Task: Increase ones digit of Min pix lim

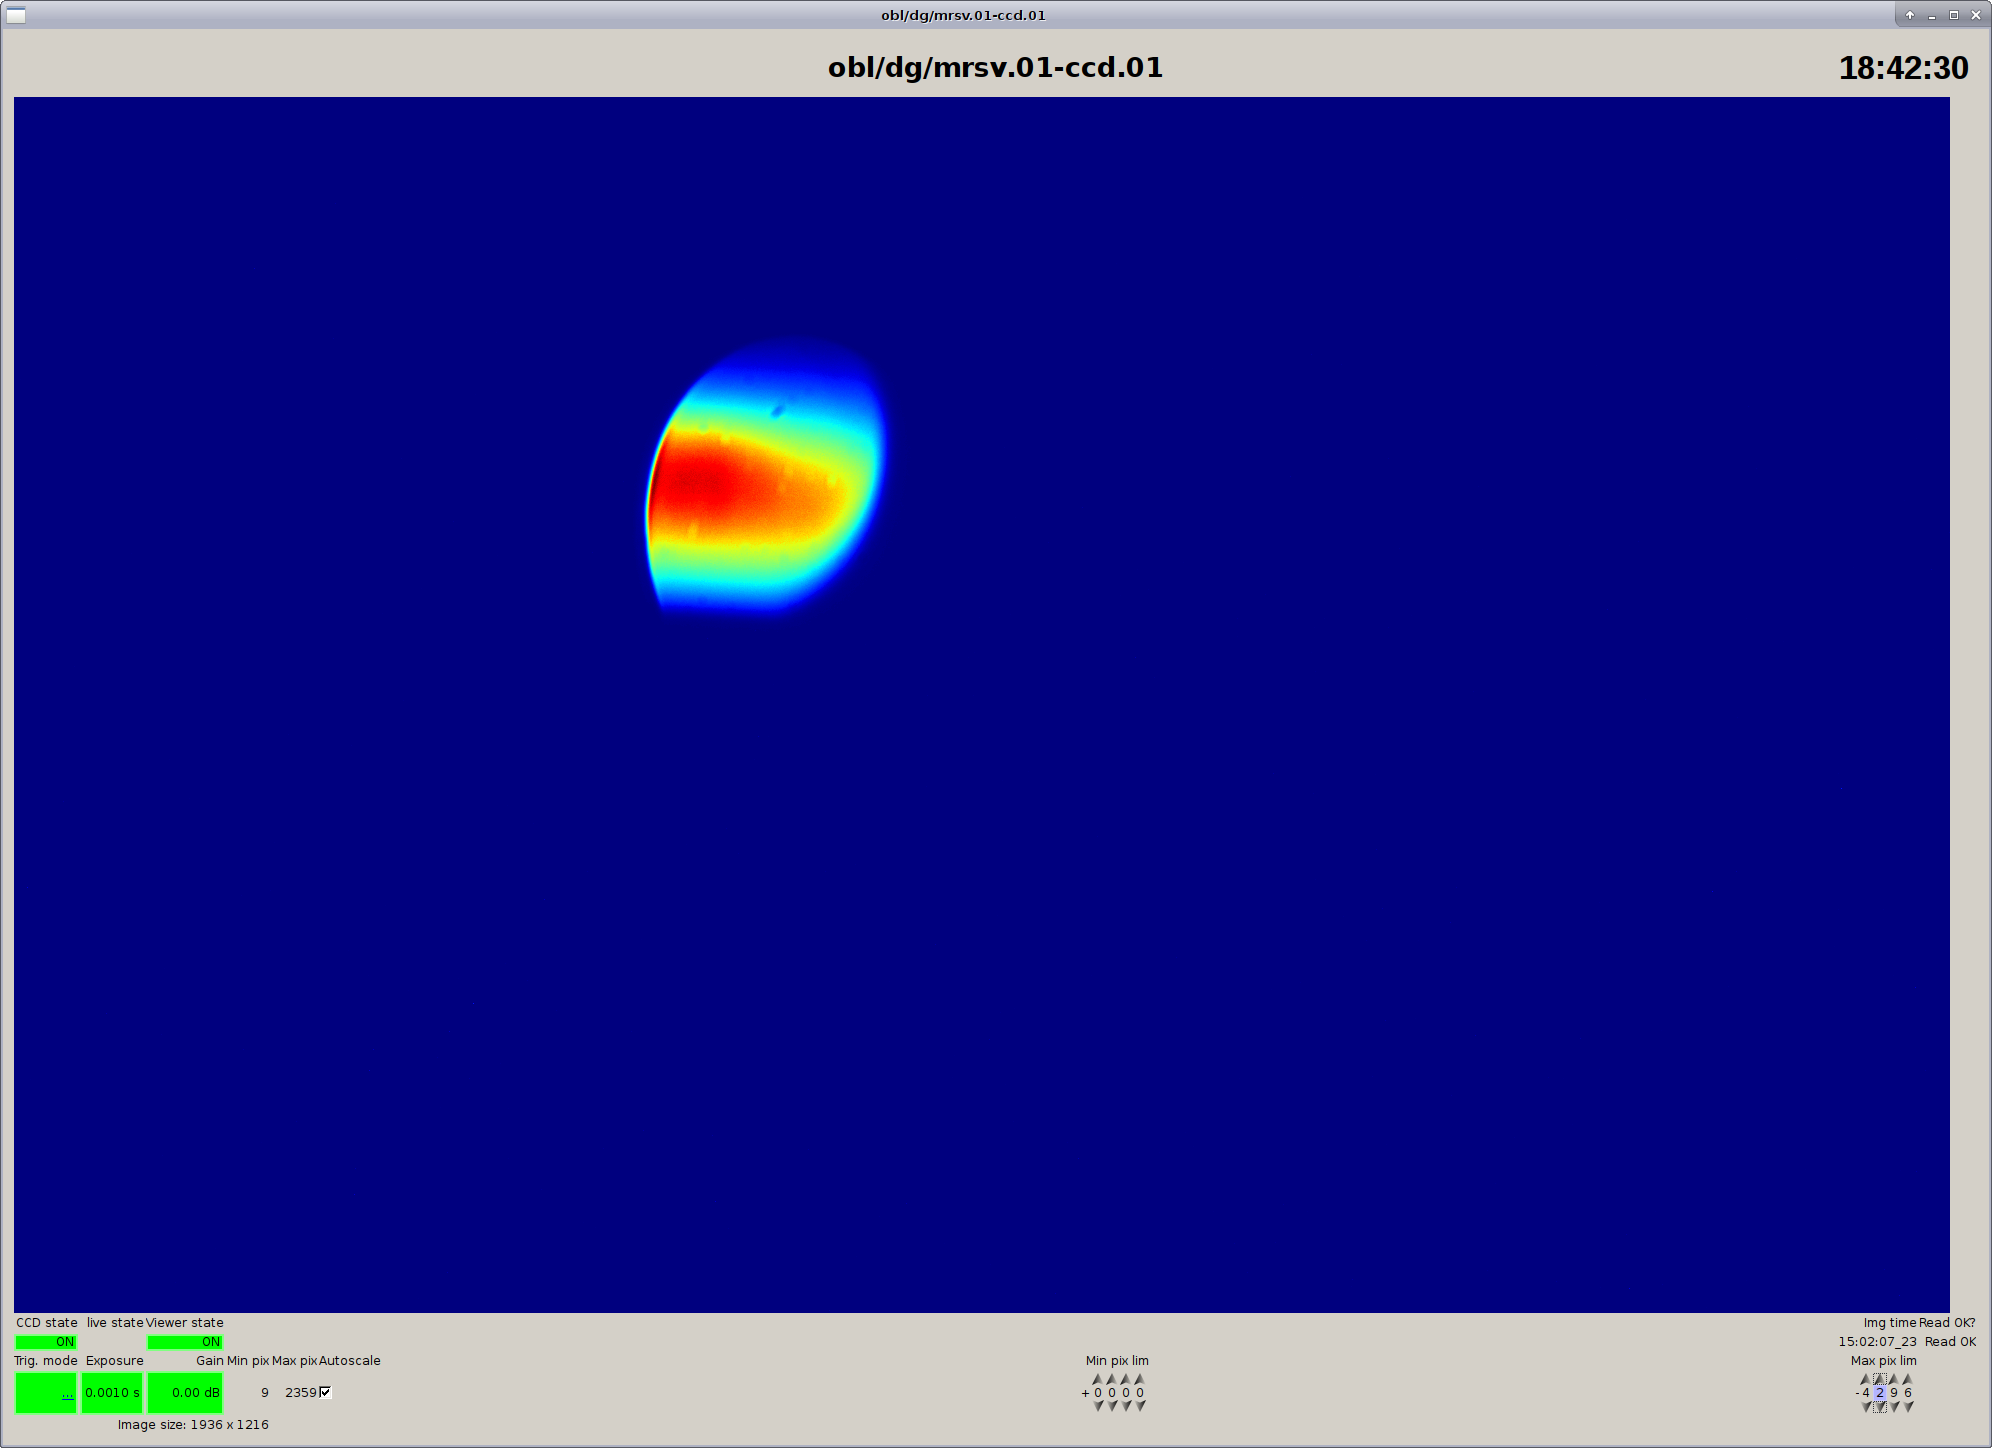Action: click(x=1140, y=1379)
